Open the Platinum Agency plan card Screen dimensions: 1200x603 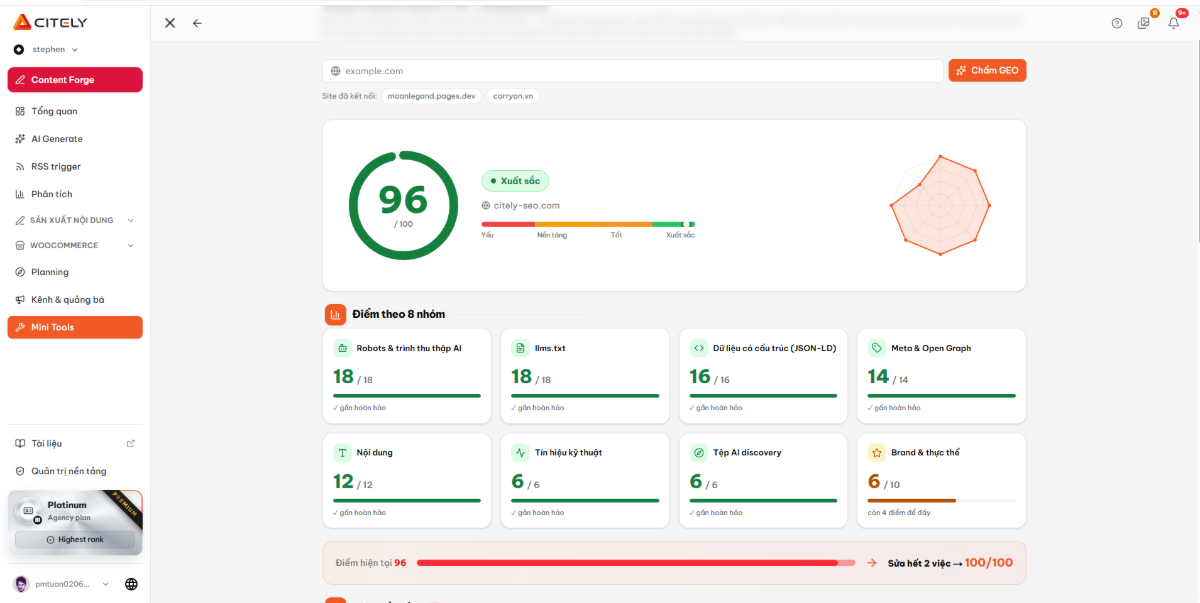pyautogui.click(x=75, y=523)
